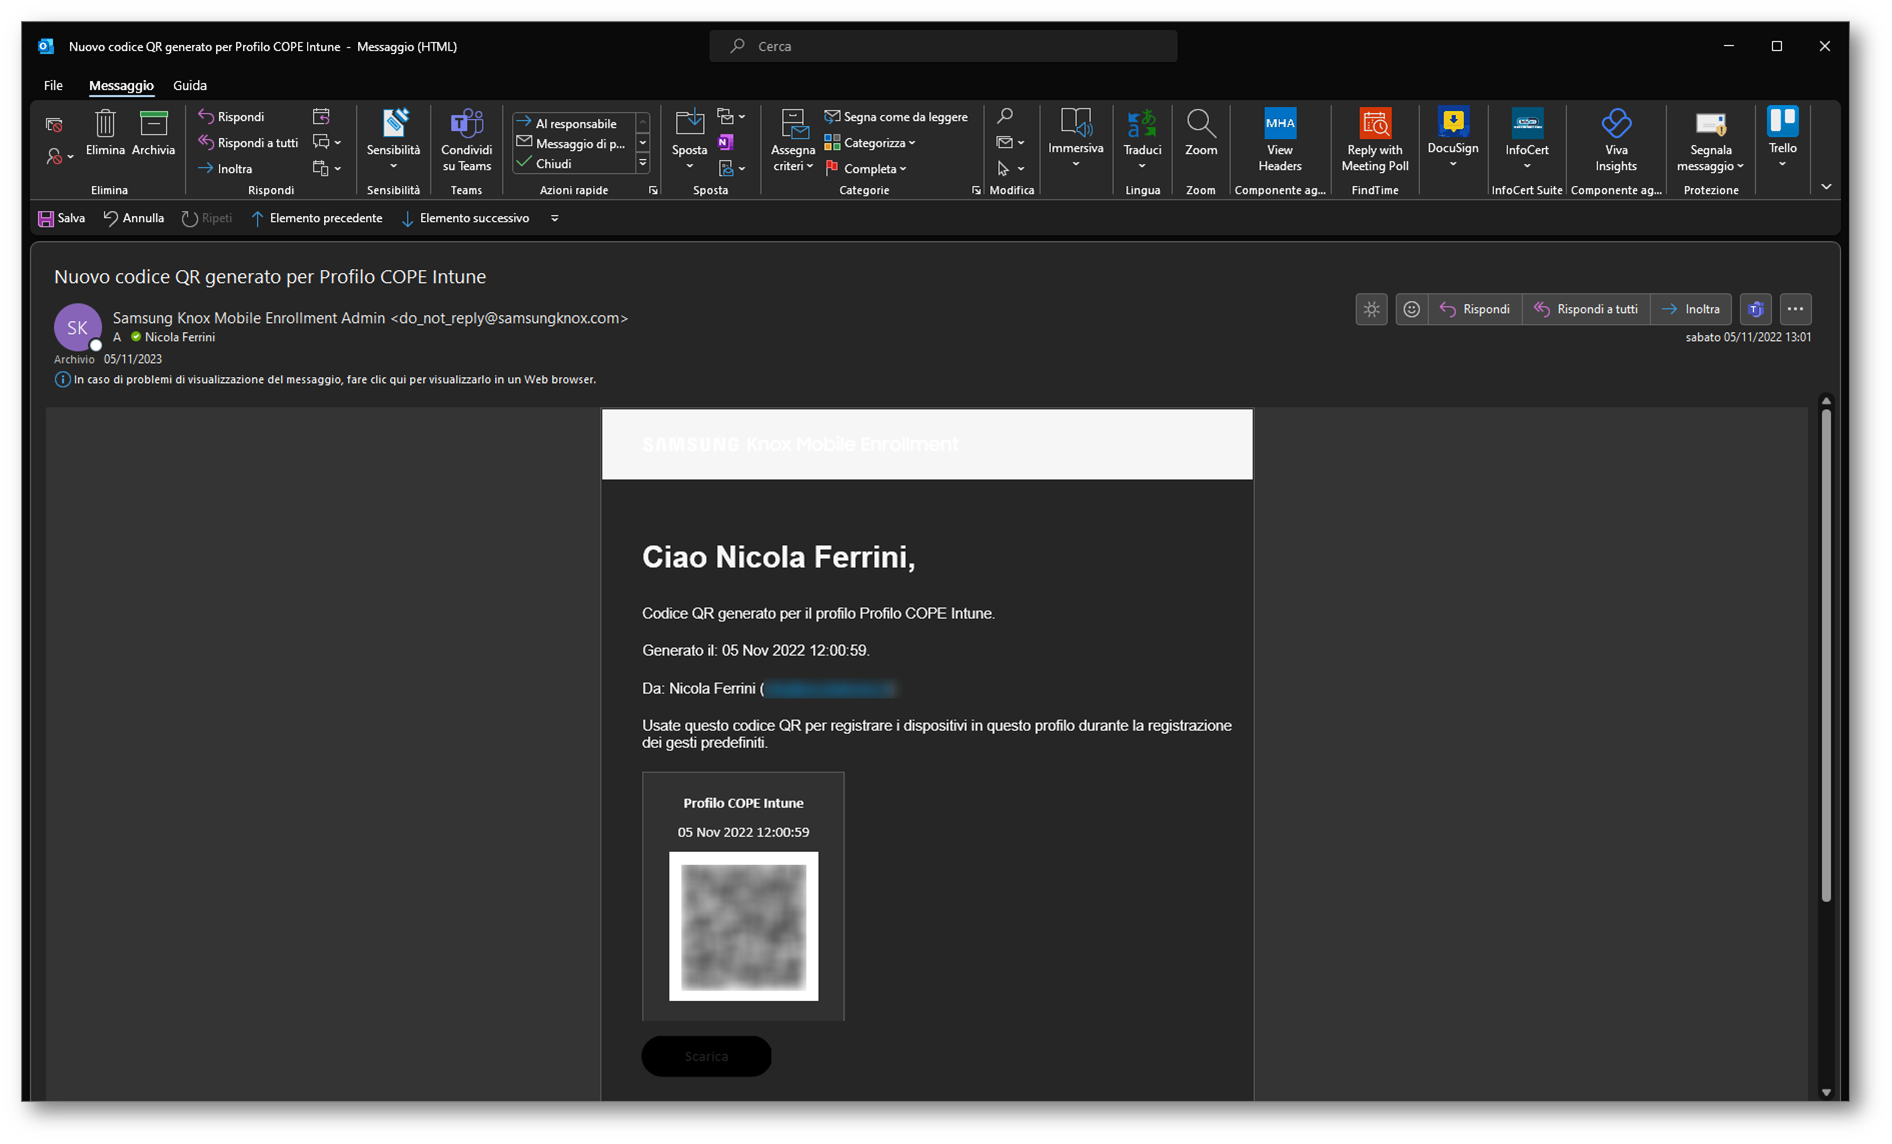Image resolution: width=1892 pixels, height=1144 pixels.
Task: Click the scrollbar down arrow
Action: coord(1826,1092)
